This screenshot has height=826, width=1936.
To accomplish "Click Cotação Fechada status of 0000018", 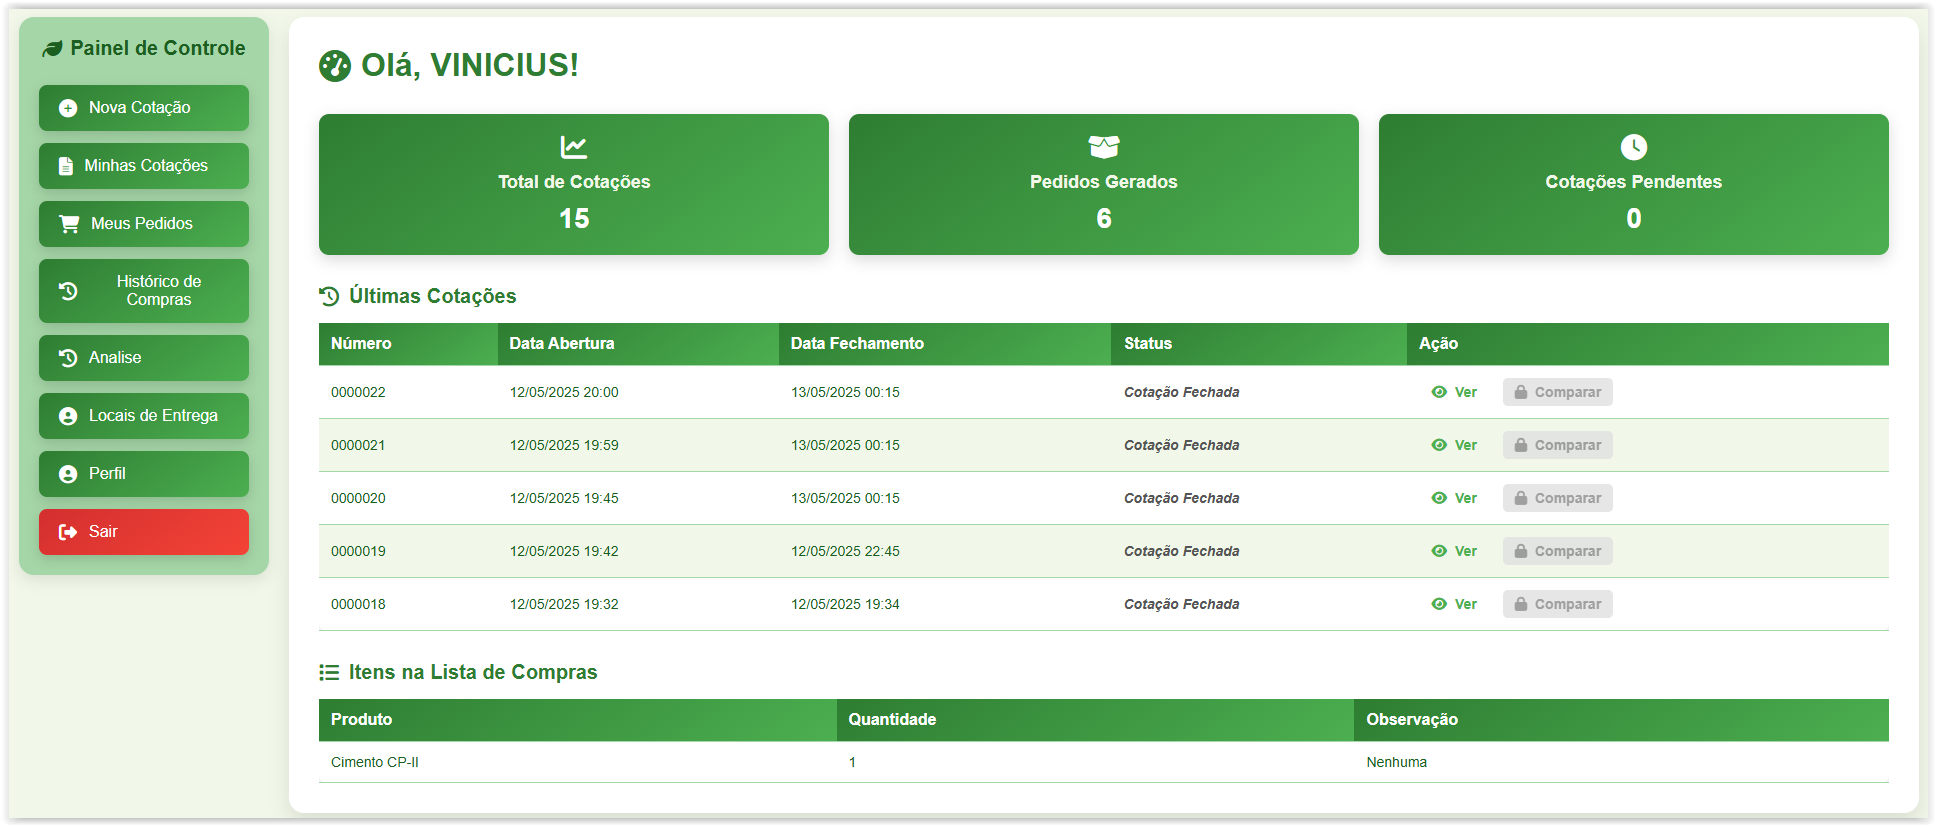I will click(x=1181, y=604).
